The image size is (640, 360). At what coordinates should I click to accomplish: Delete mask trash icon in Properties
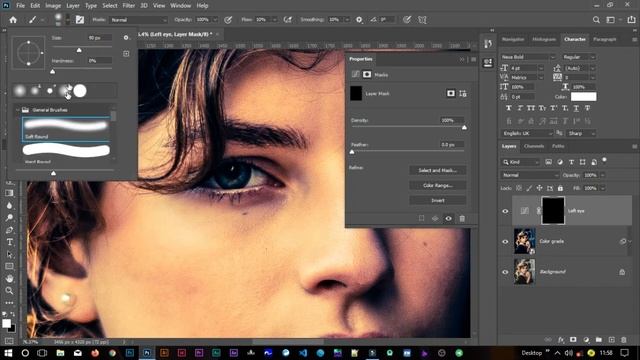click(462, 218)
